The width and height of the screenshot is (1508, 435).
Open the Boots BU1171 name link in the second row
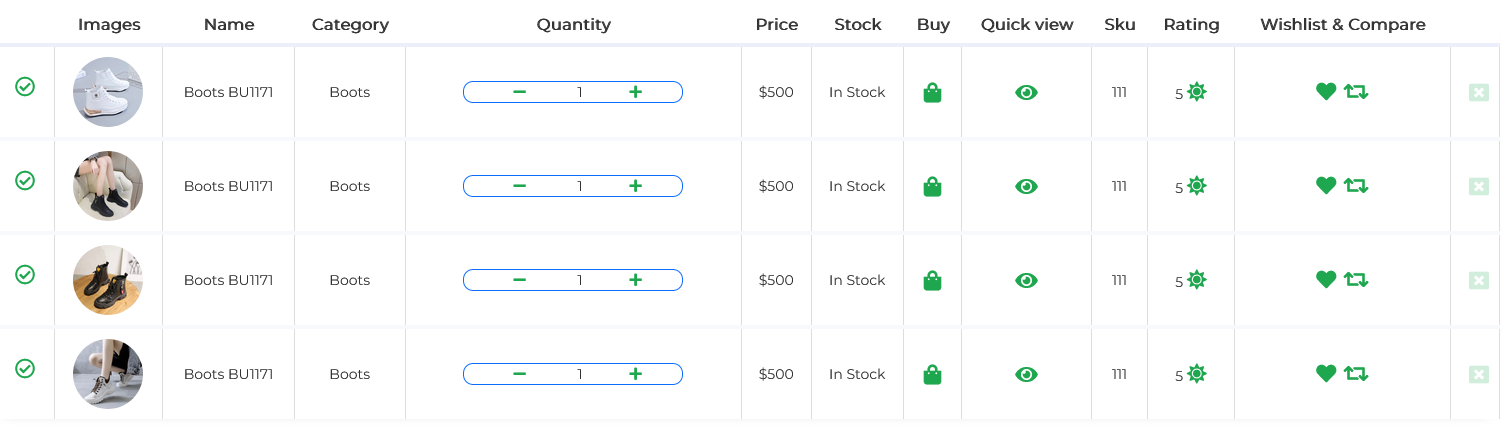tap(228, 186)
